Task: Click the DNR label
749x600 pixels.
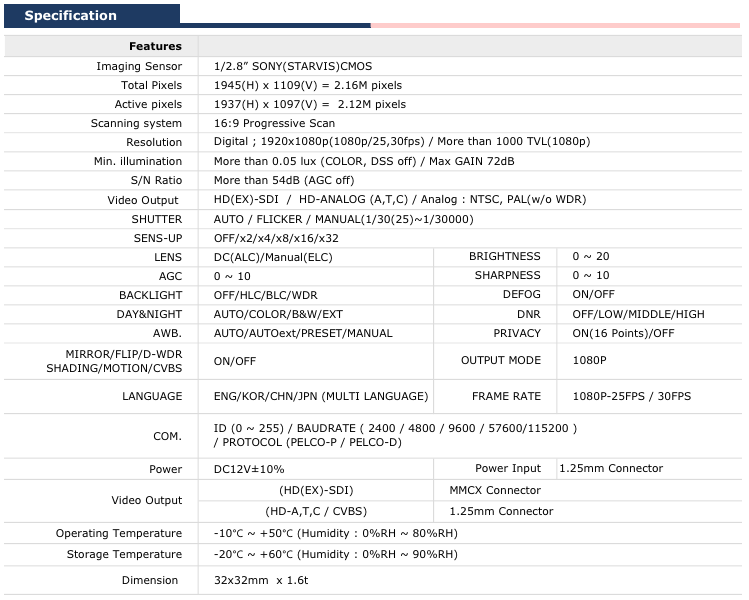Action: click(529, 315)
